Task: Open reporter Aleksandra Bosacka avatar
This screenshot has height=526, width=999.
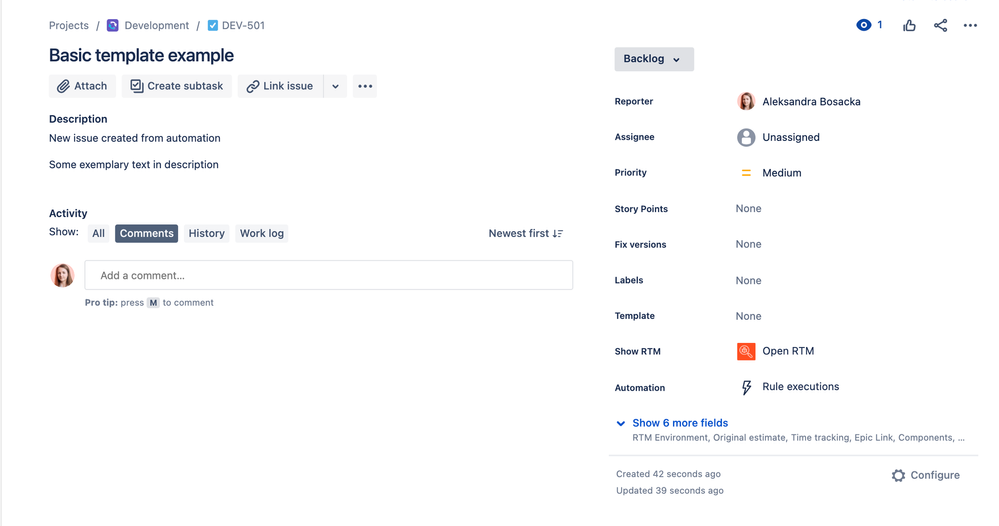Action: click(x=746, y=101)
